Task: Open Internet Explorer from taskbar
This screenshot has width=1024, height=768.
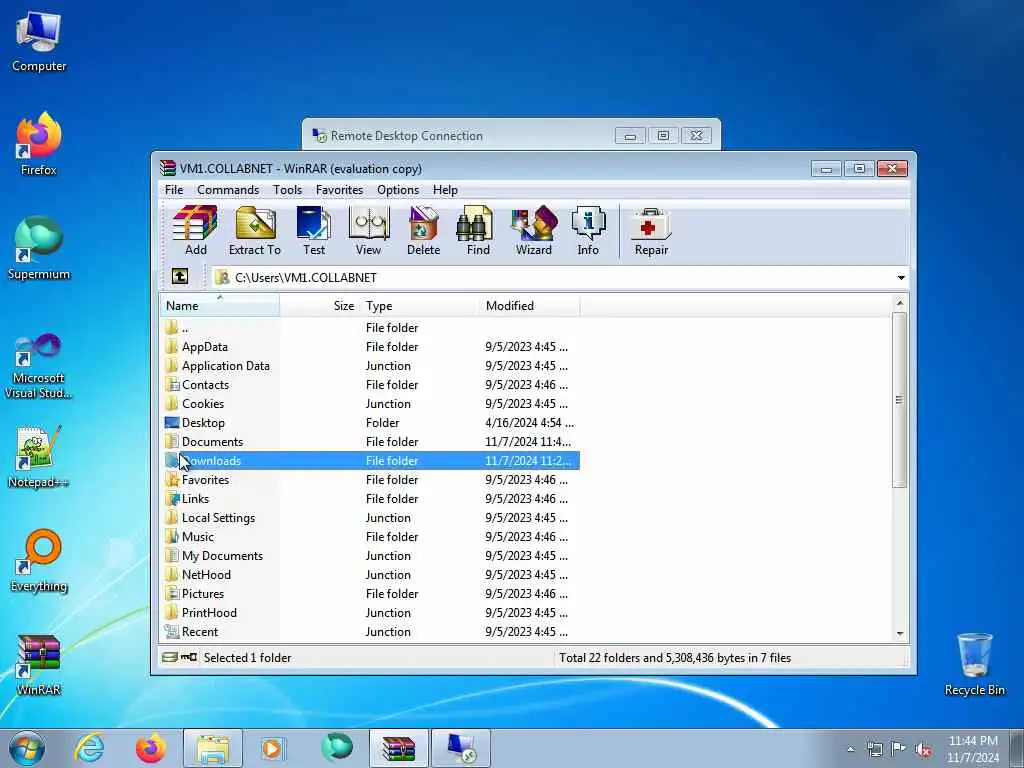Action: [89, 748]
